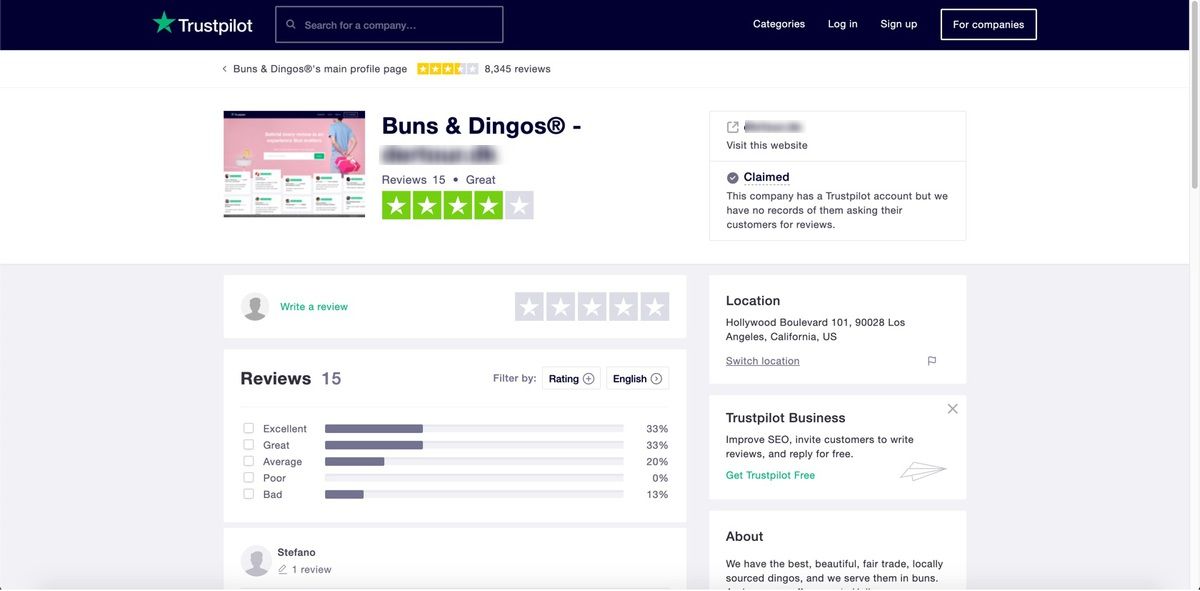Open the external website link icon

(733, 127)
